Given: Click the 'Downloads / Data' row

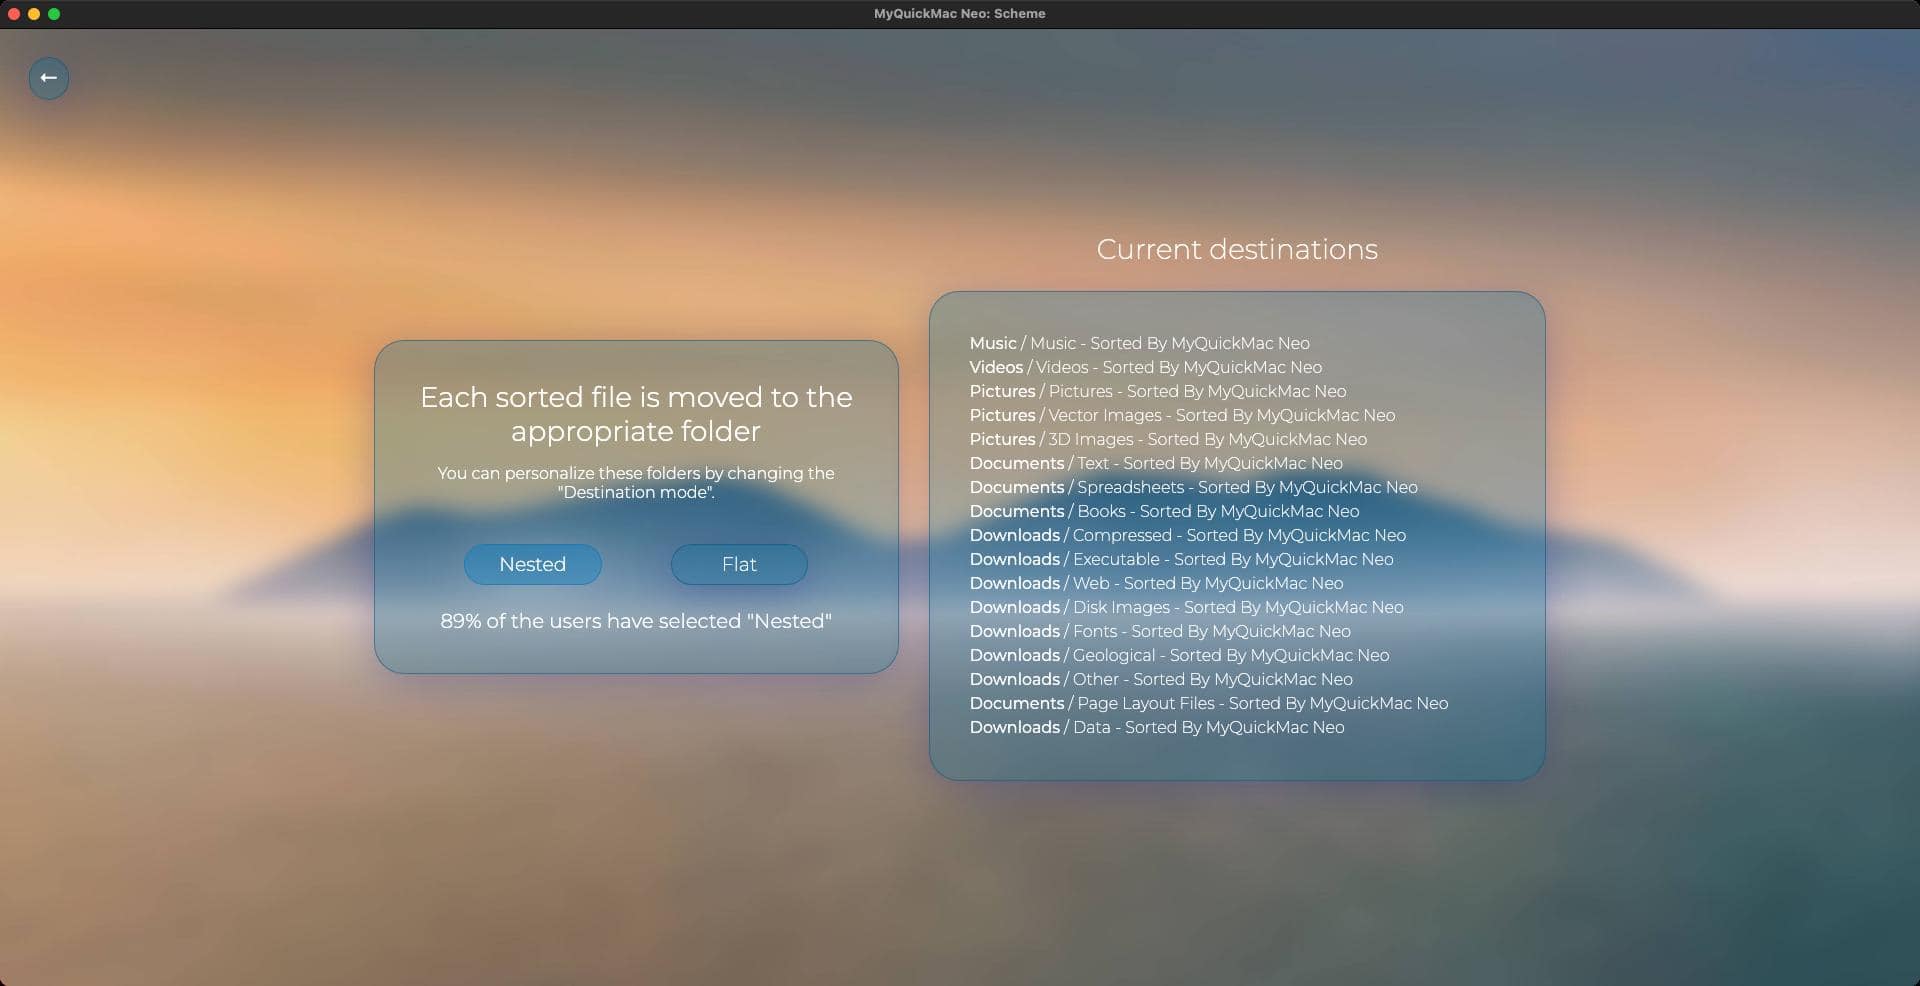Looking at the screenshot, I should [1157, 727].
